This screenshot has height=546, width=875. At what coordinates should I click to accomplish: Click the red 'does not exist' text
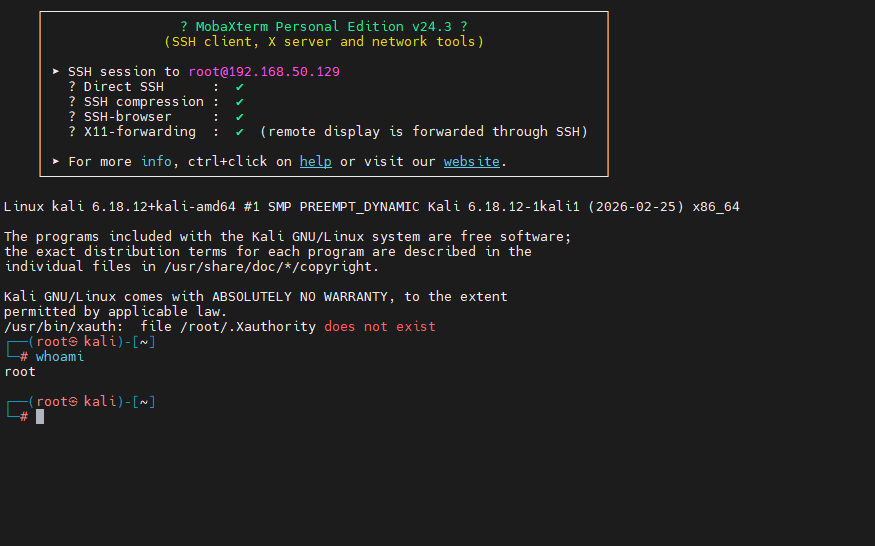click(x=380, y=327)
